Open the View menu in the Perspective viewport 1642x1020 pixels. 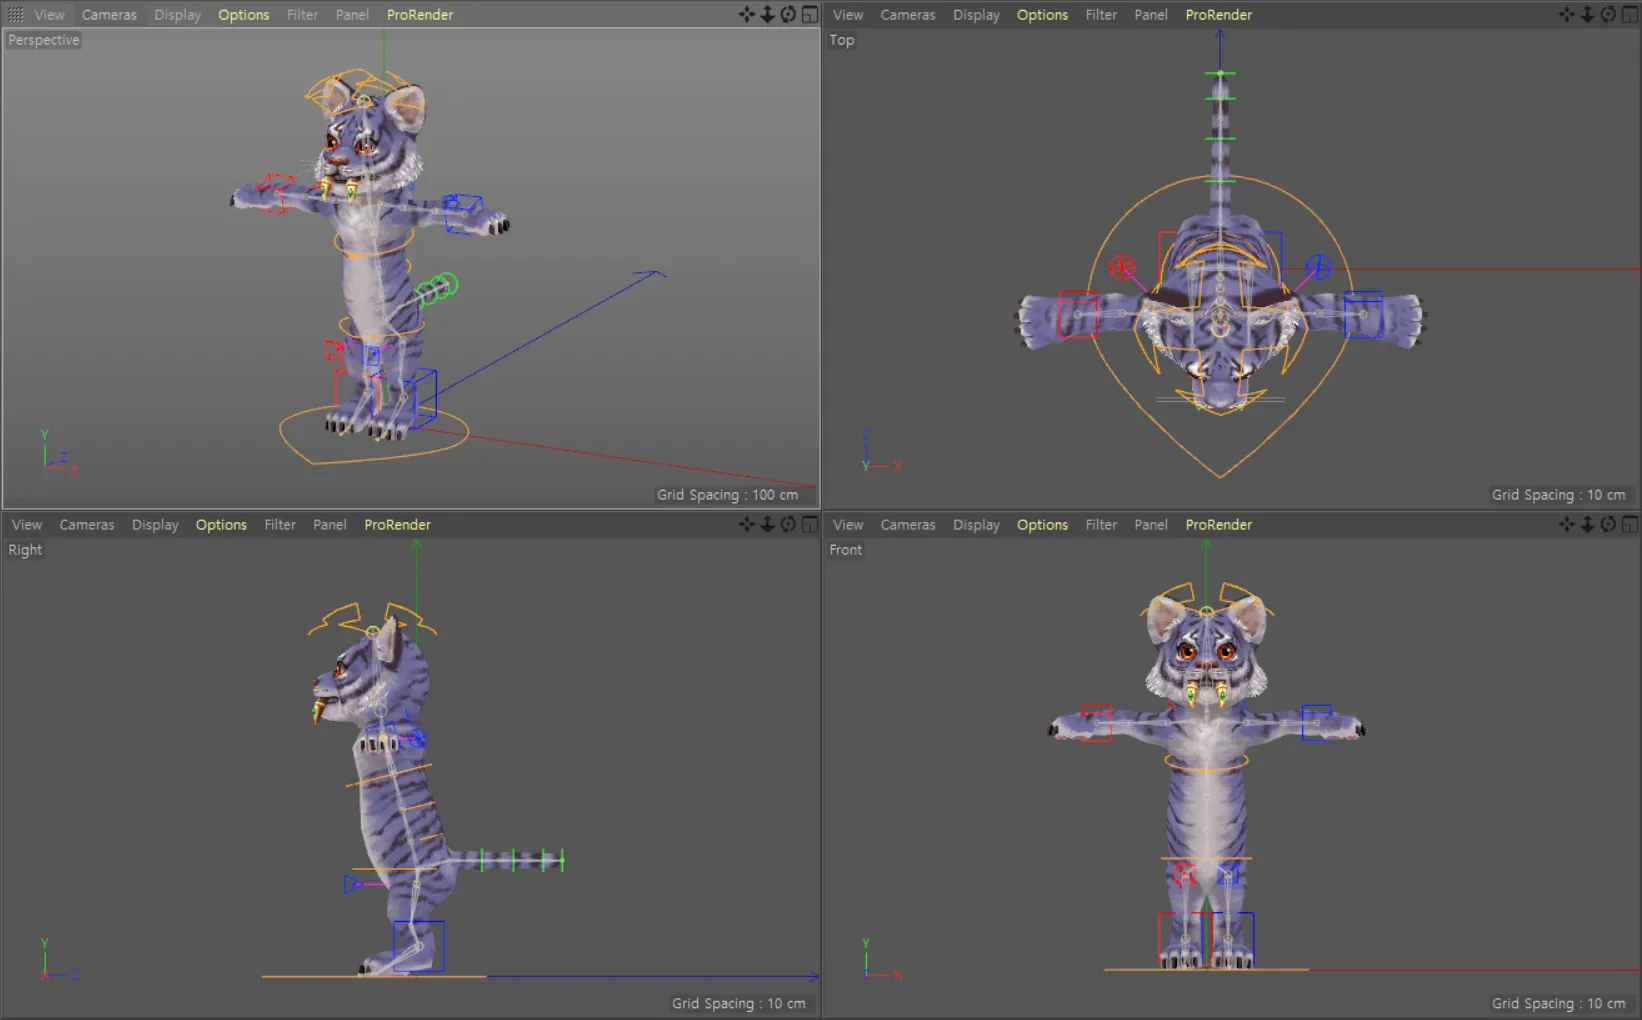pyautogui.click(x=49, y=15)
